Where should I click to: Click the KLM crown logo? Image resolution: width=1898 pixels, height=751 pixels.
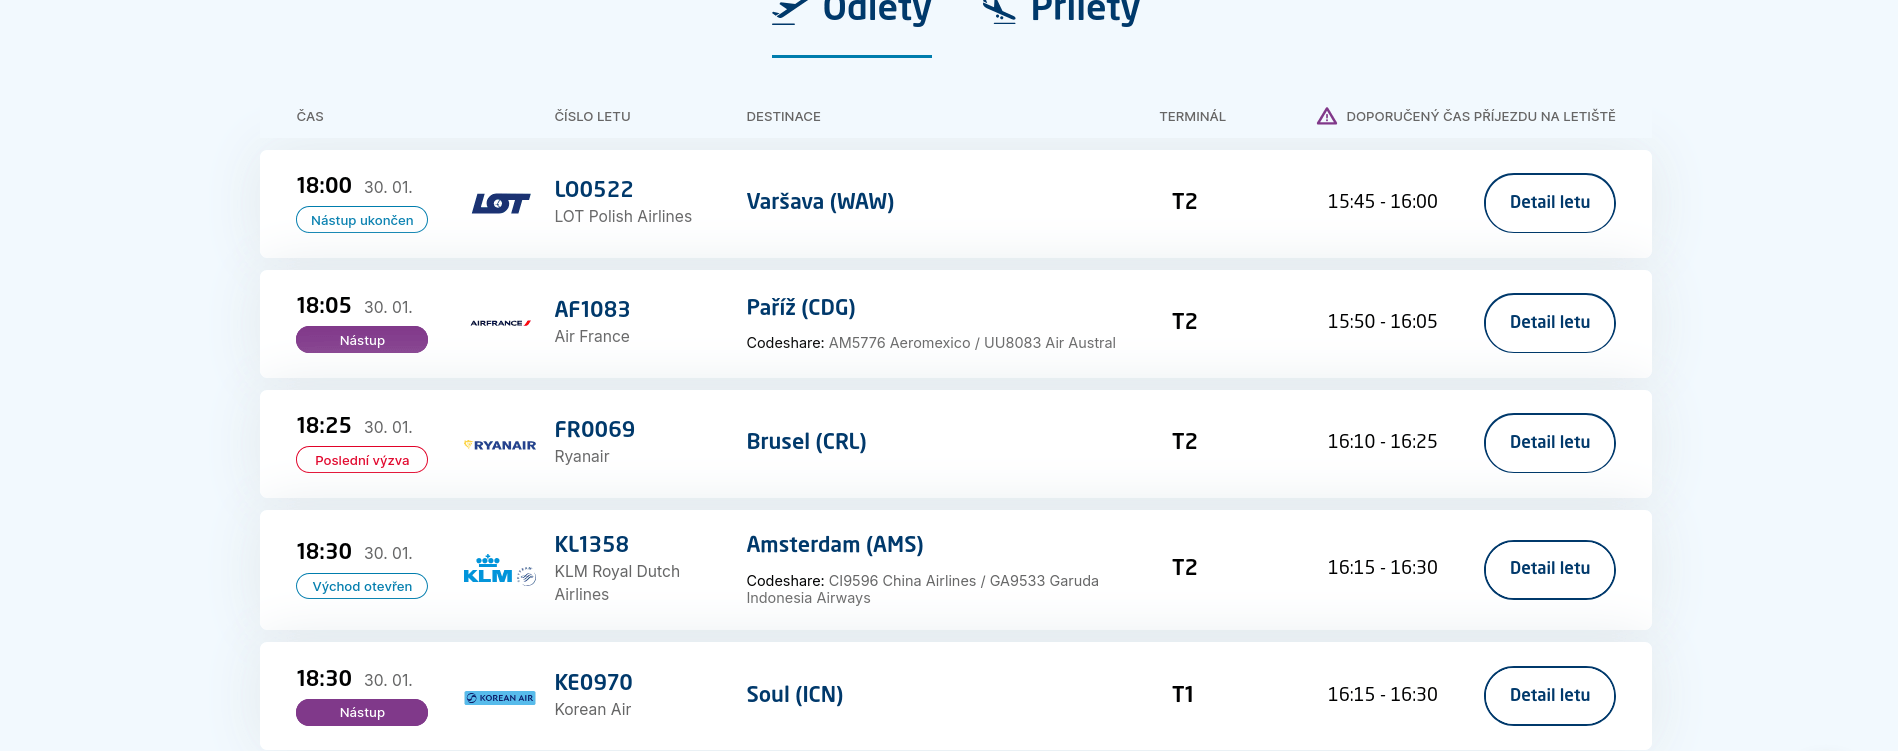[x=488, y=570]
